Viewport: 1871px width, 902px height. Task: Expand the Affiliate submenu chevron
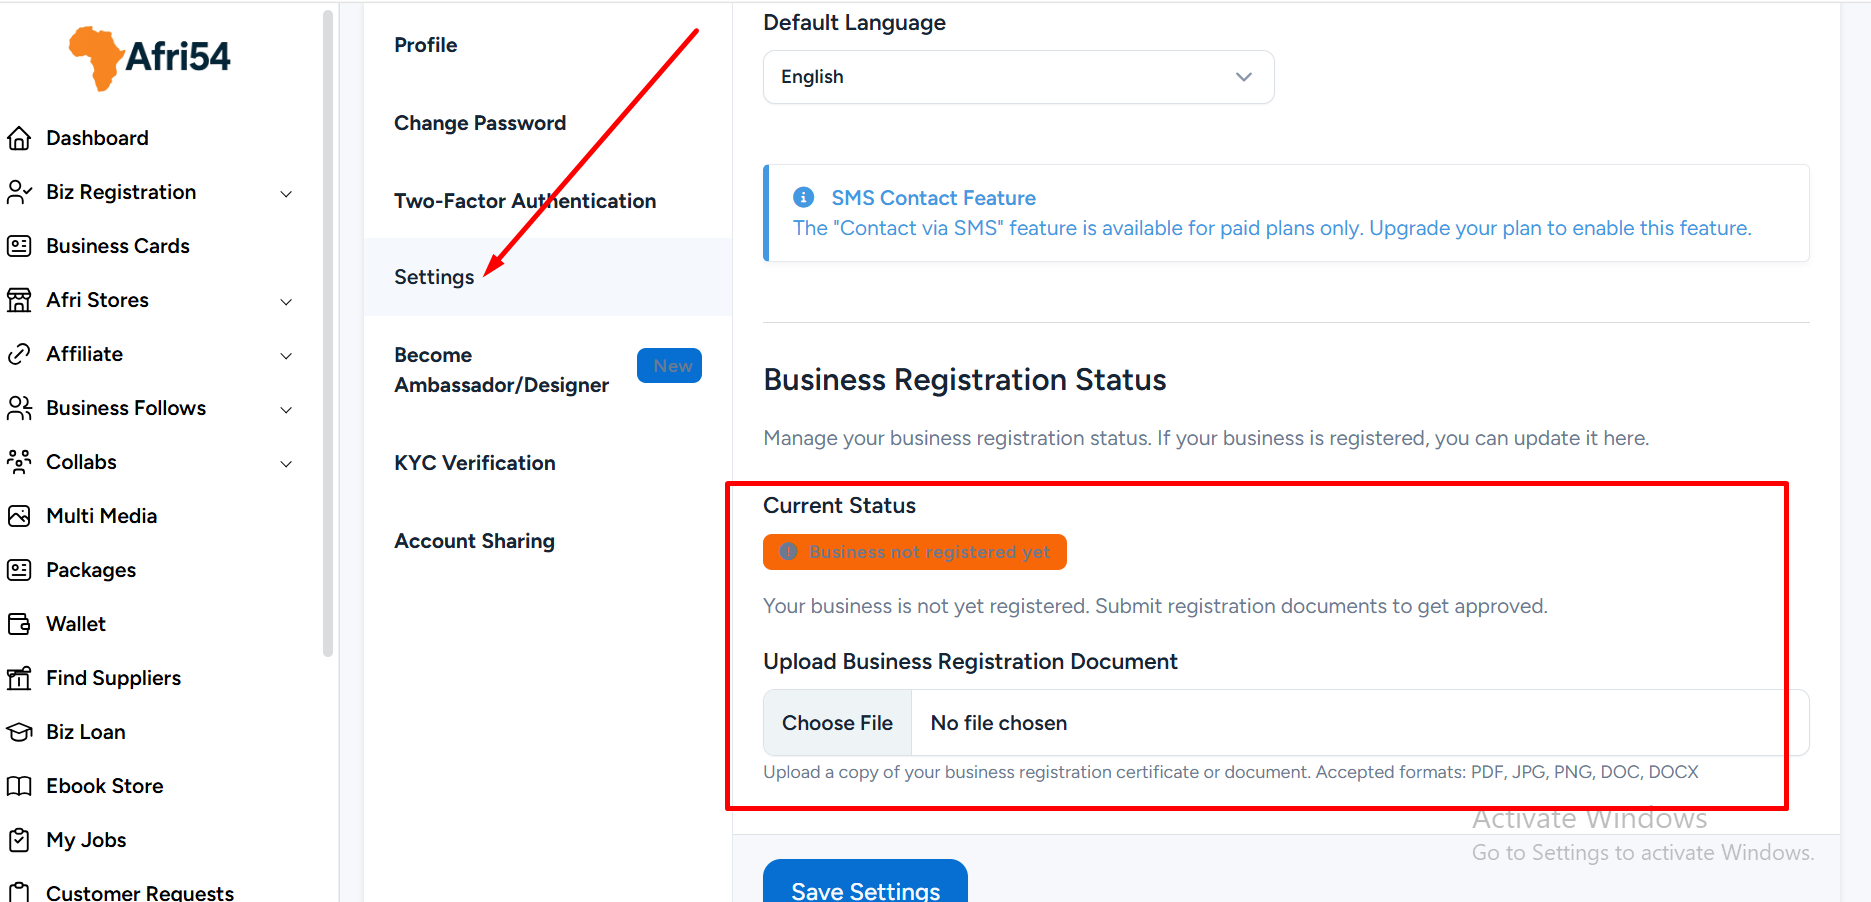click(286, 355)
